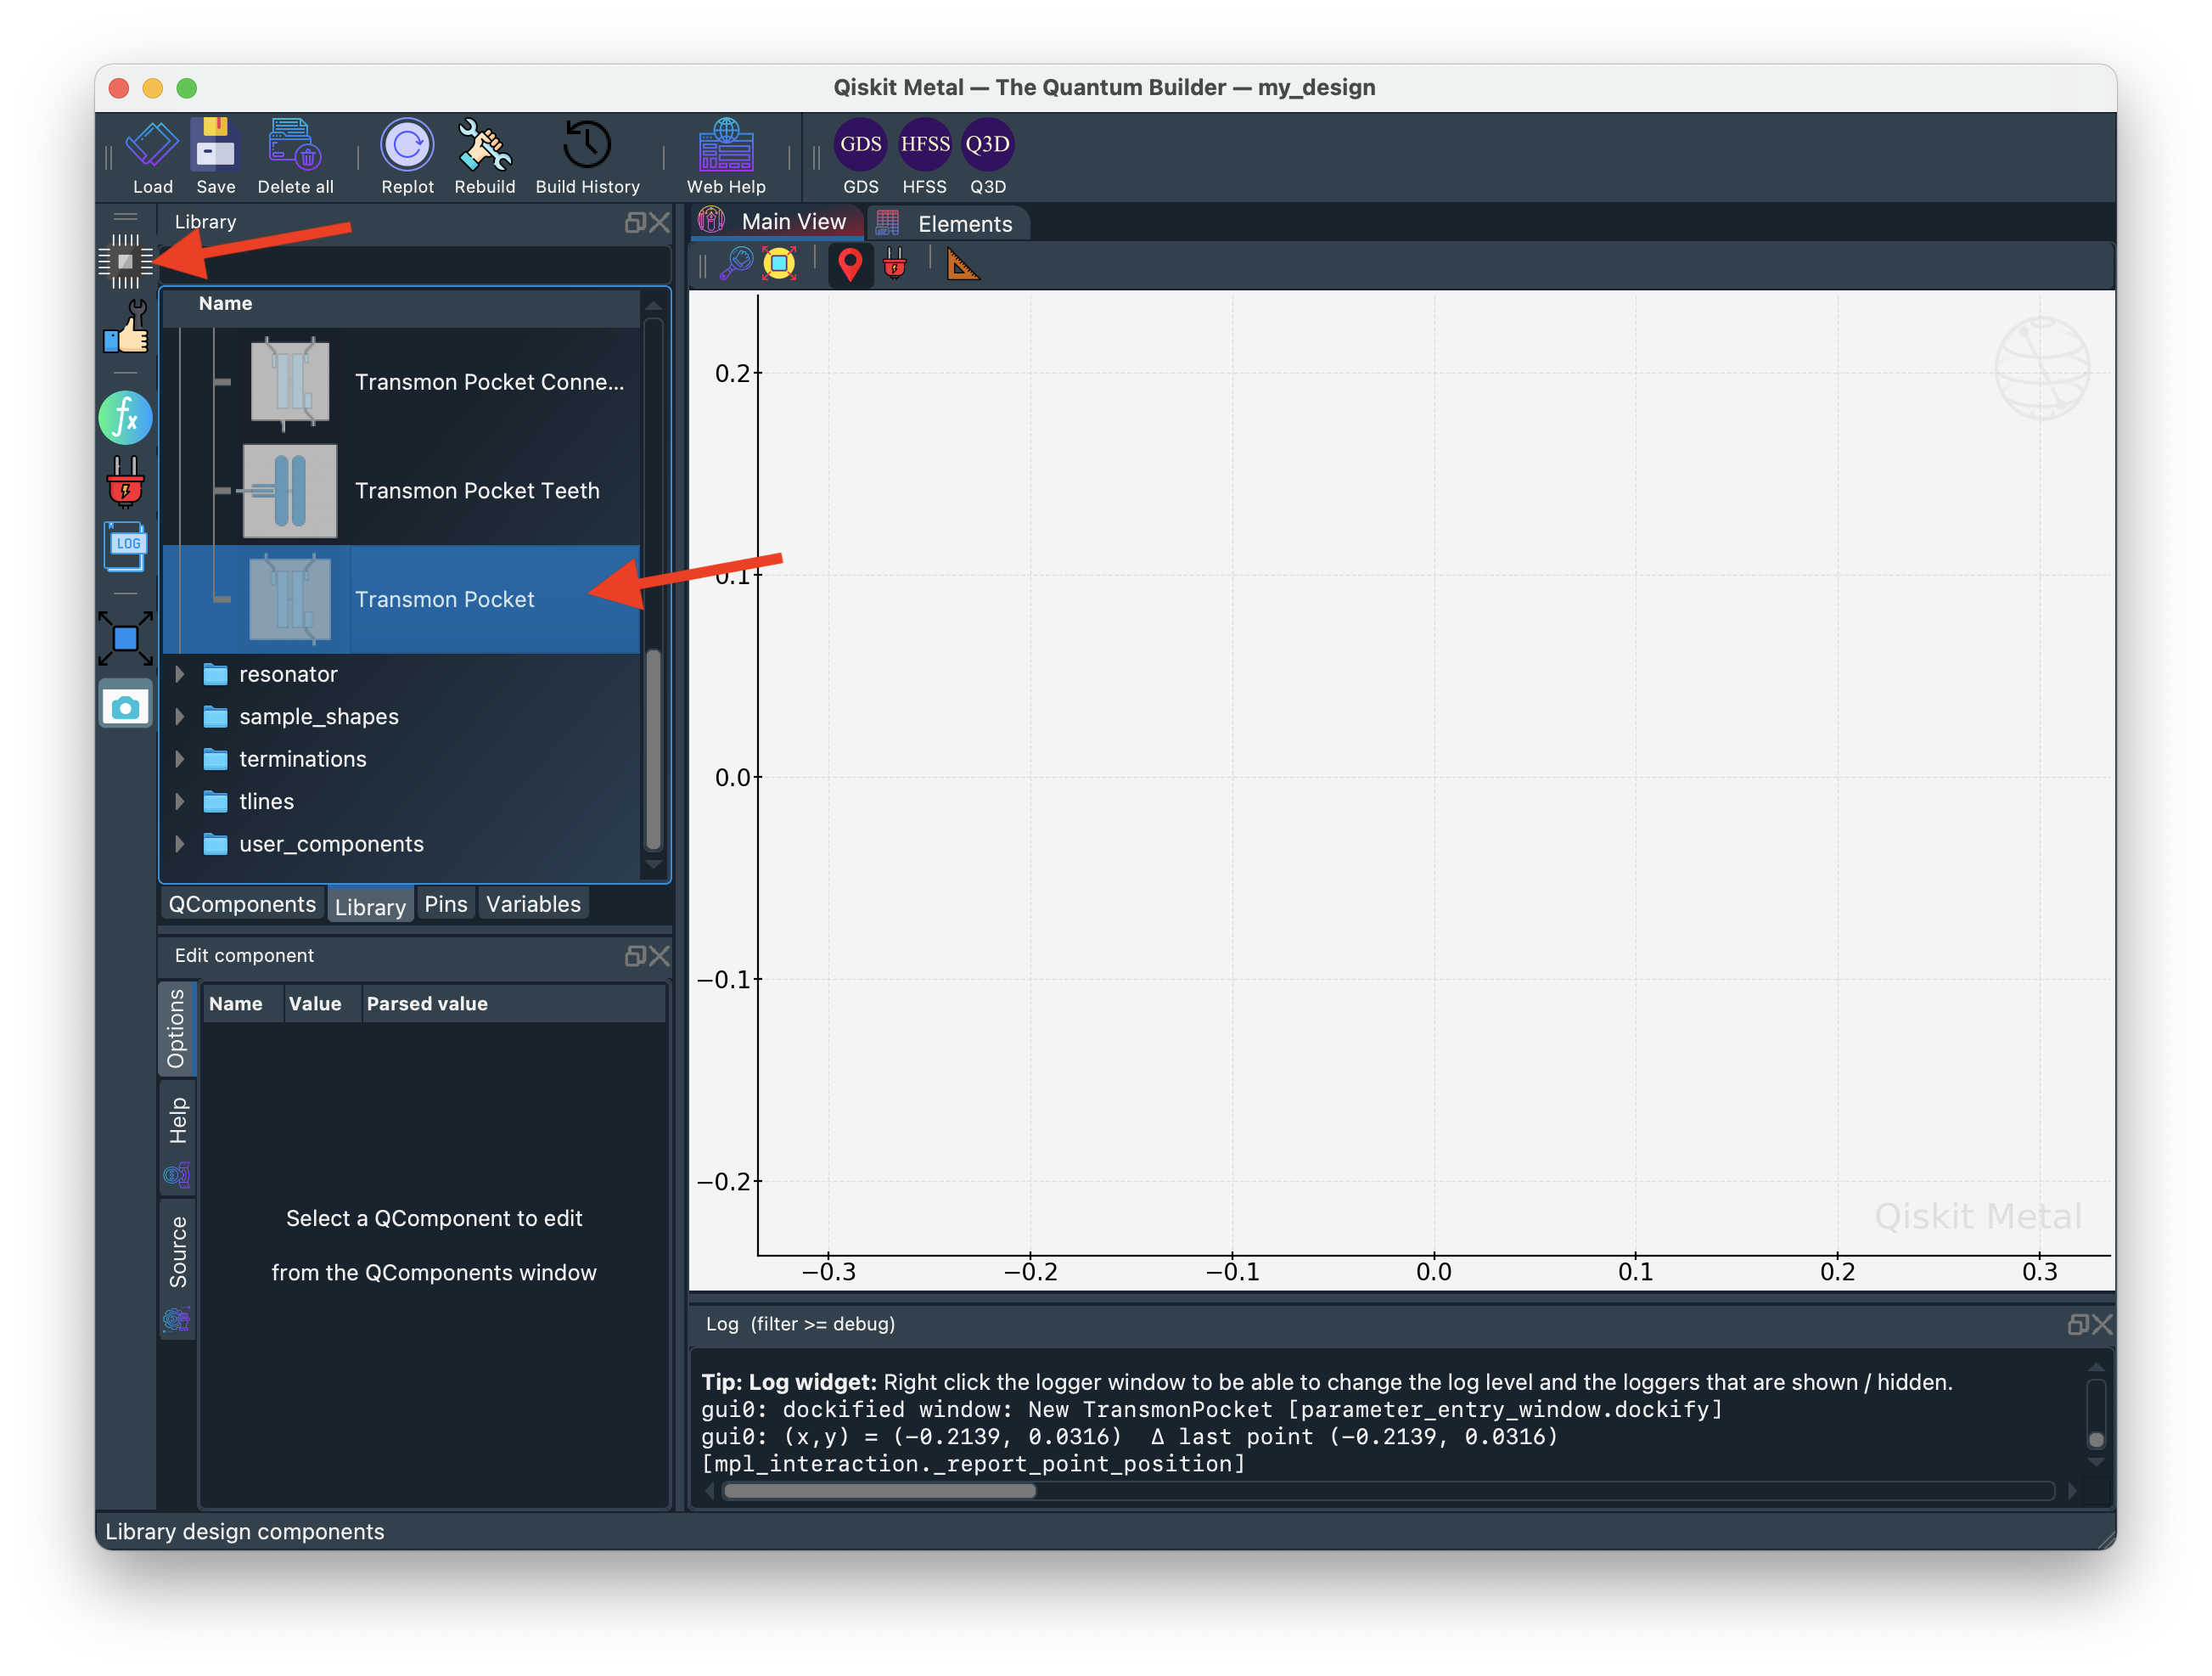Toggle the plug icon in the Main View toolbar
Screen dimensions: 2212x1676
click(x=895, y=265)
